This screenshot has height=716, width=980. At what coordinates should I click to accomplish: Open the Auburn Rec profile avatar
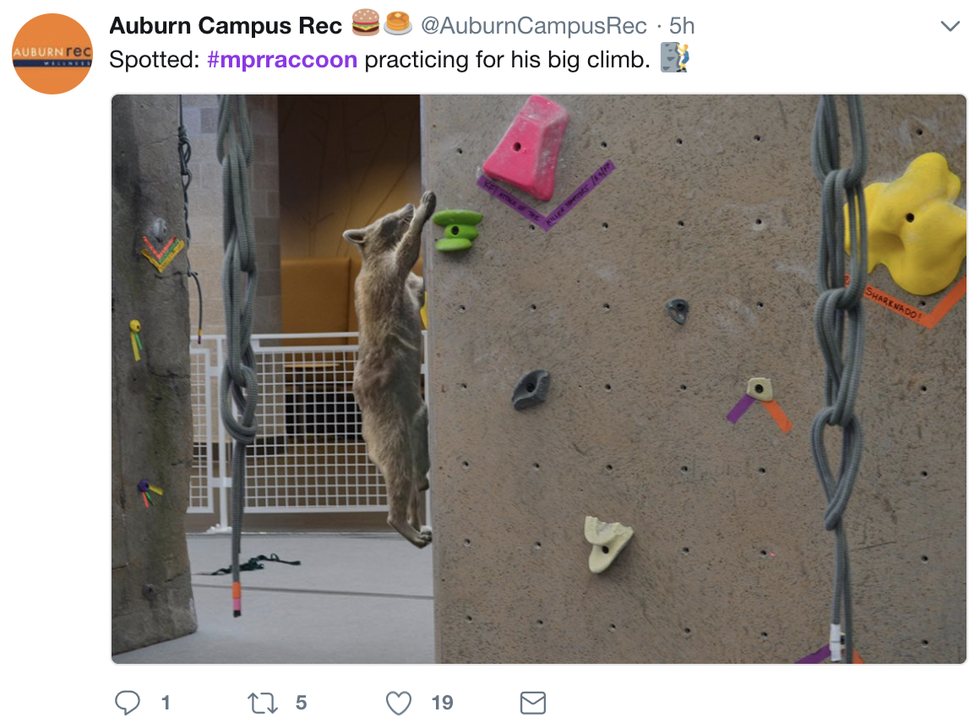click(52, 54)
